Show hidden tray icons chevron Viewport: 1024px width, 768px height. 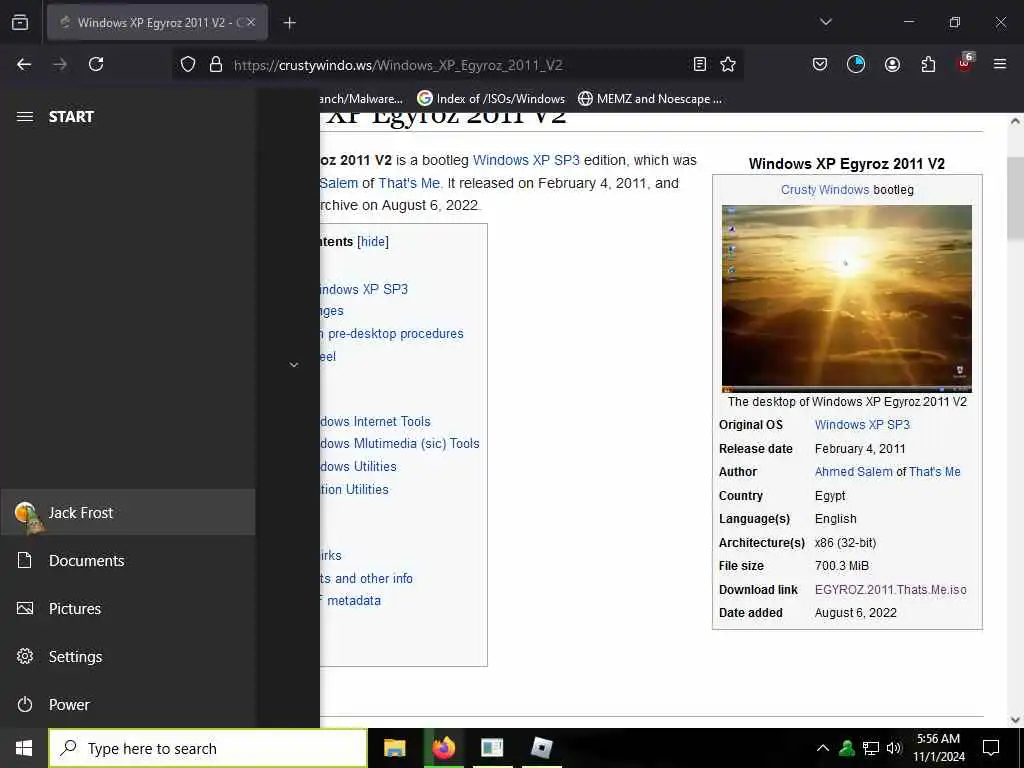[823, 748]
